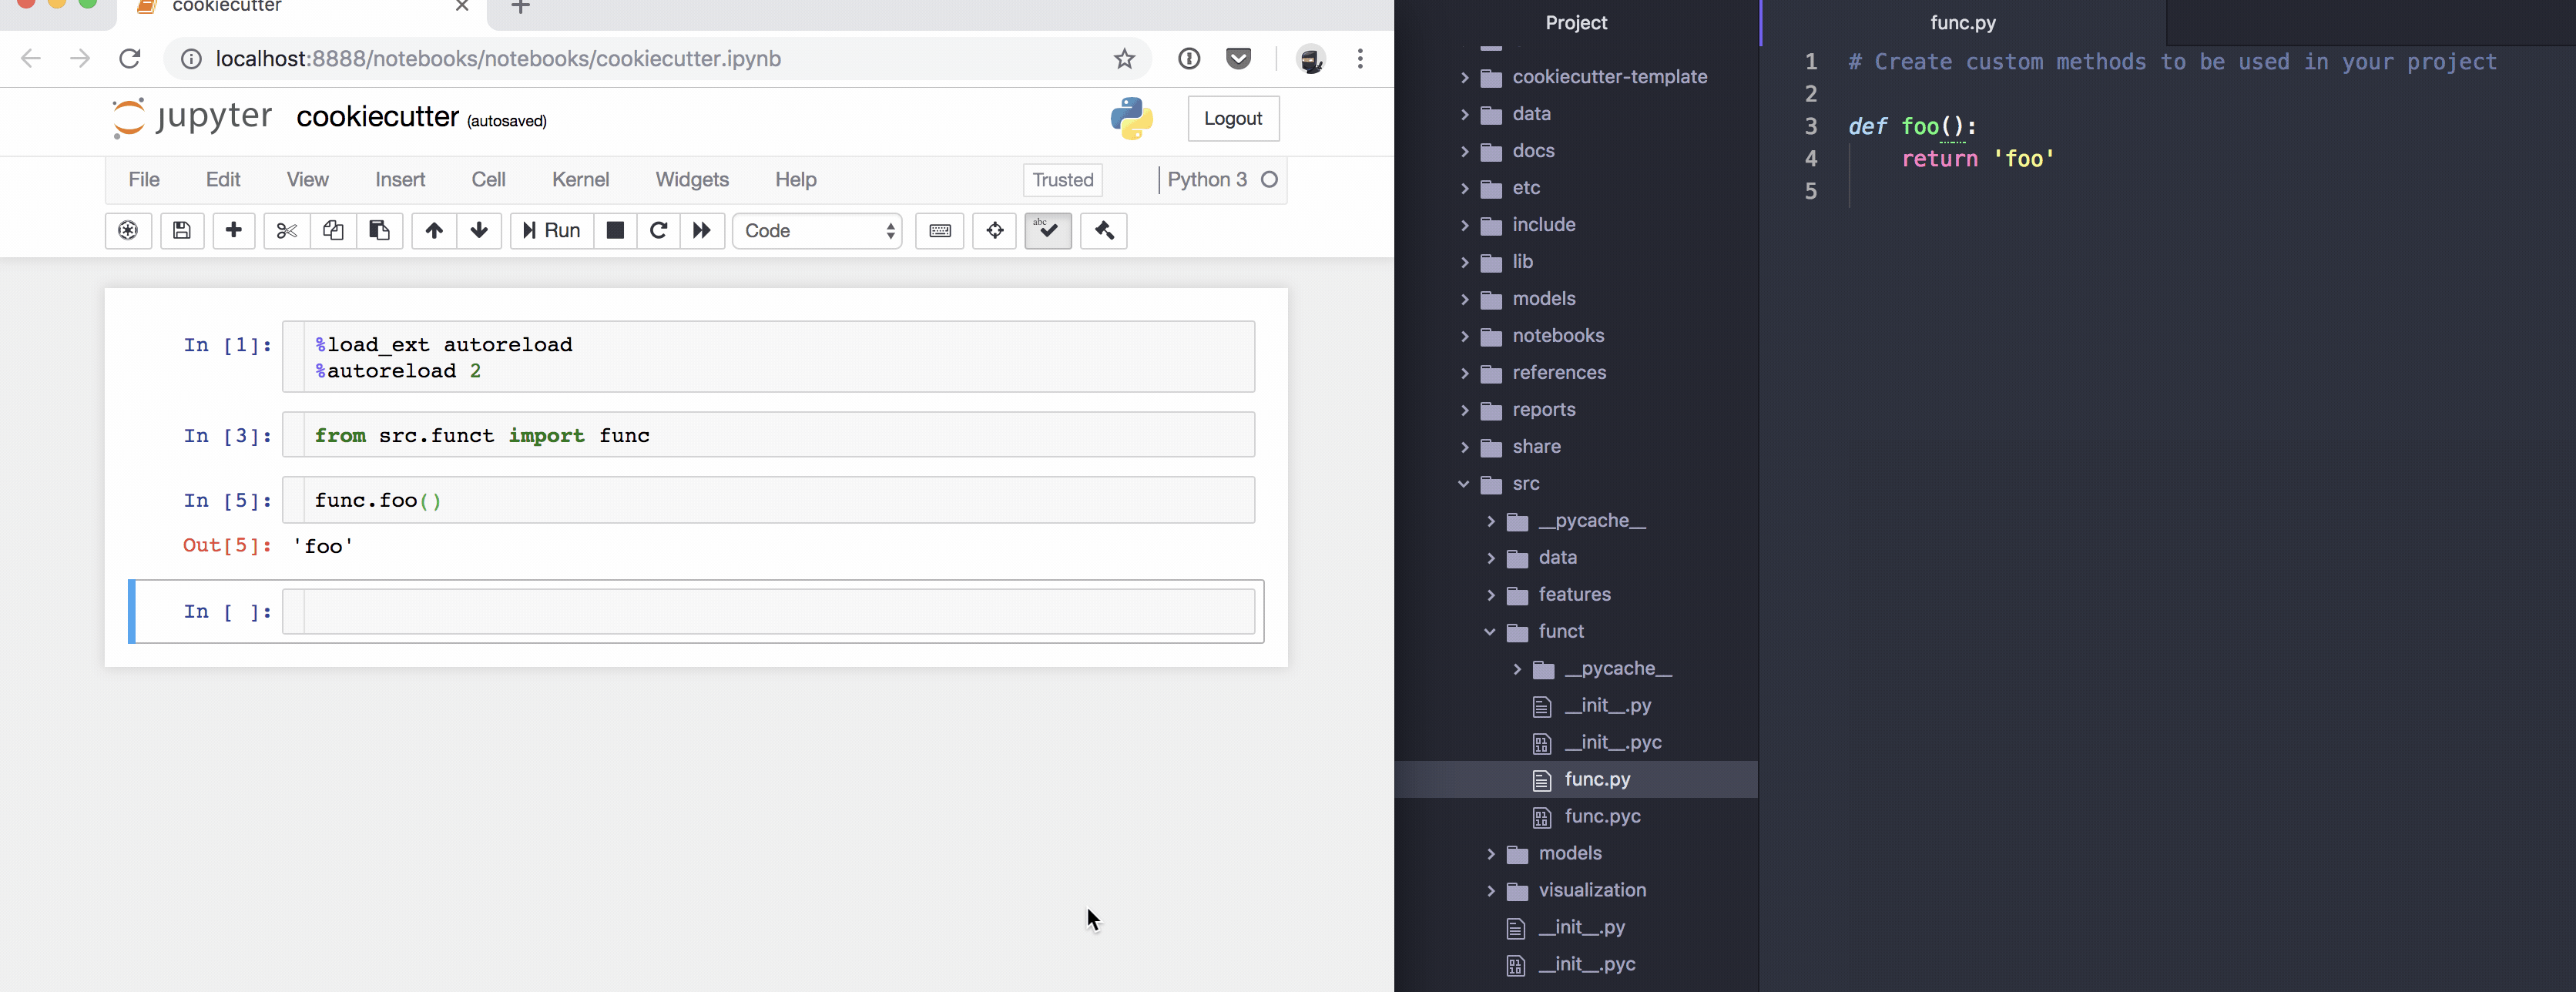Bookmark page with the star icon

coord(1124,59)
